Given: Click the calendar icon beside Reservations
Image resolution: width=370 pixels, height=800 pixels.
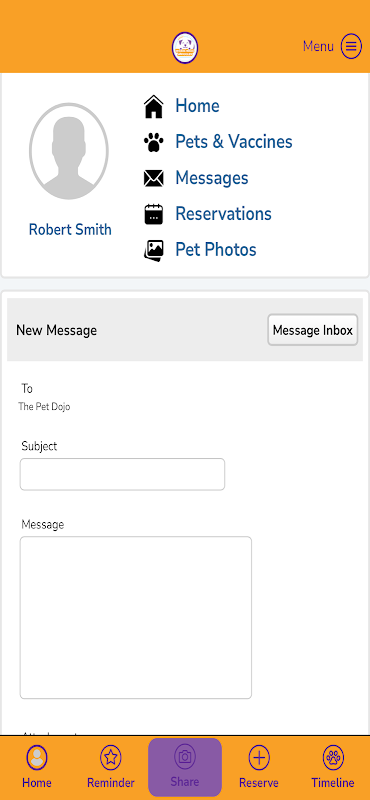Looking at the screenshot, I should (154, 214).
